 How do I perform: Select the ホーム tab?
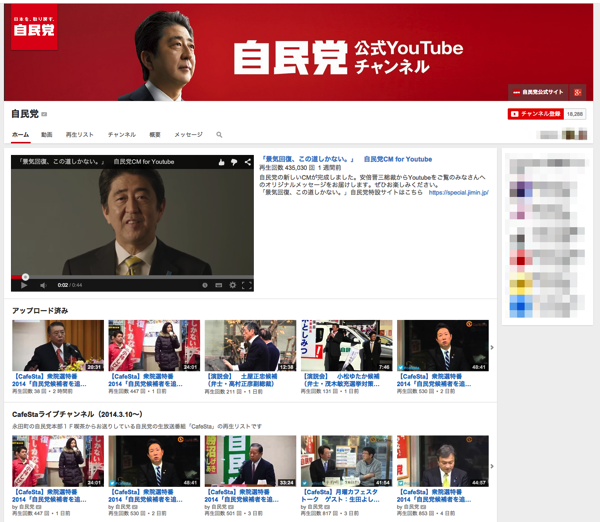(20, 135)
